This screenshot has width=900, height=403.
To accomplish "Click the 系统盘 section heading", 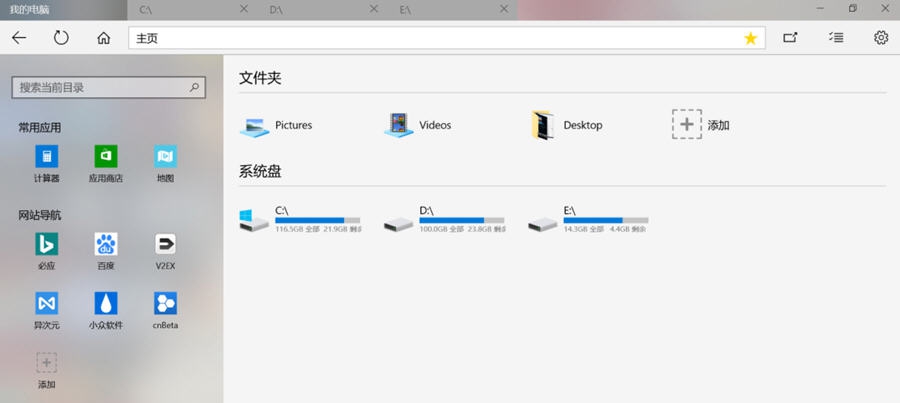I will pos(260,171).
